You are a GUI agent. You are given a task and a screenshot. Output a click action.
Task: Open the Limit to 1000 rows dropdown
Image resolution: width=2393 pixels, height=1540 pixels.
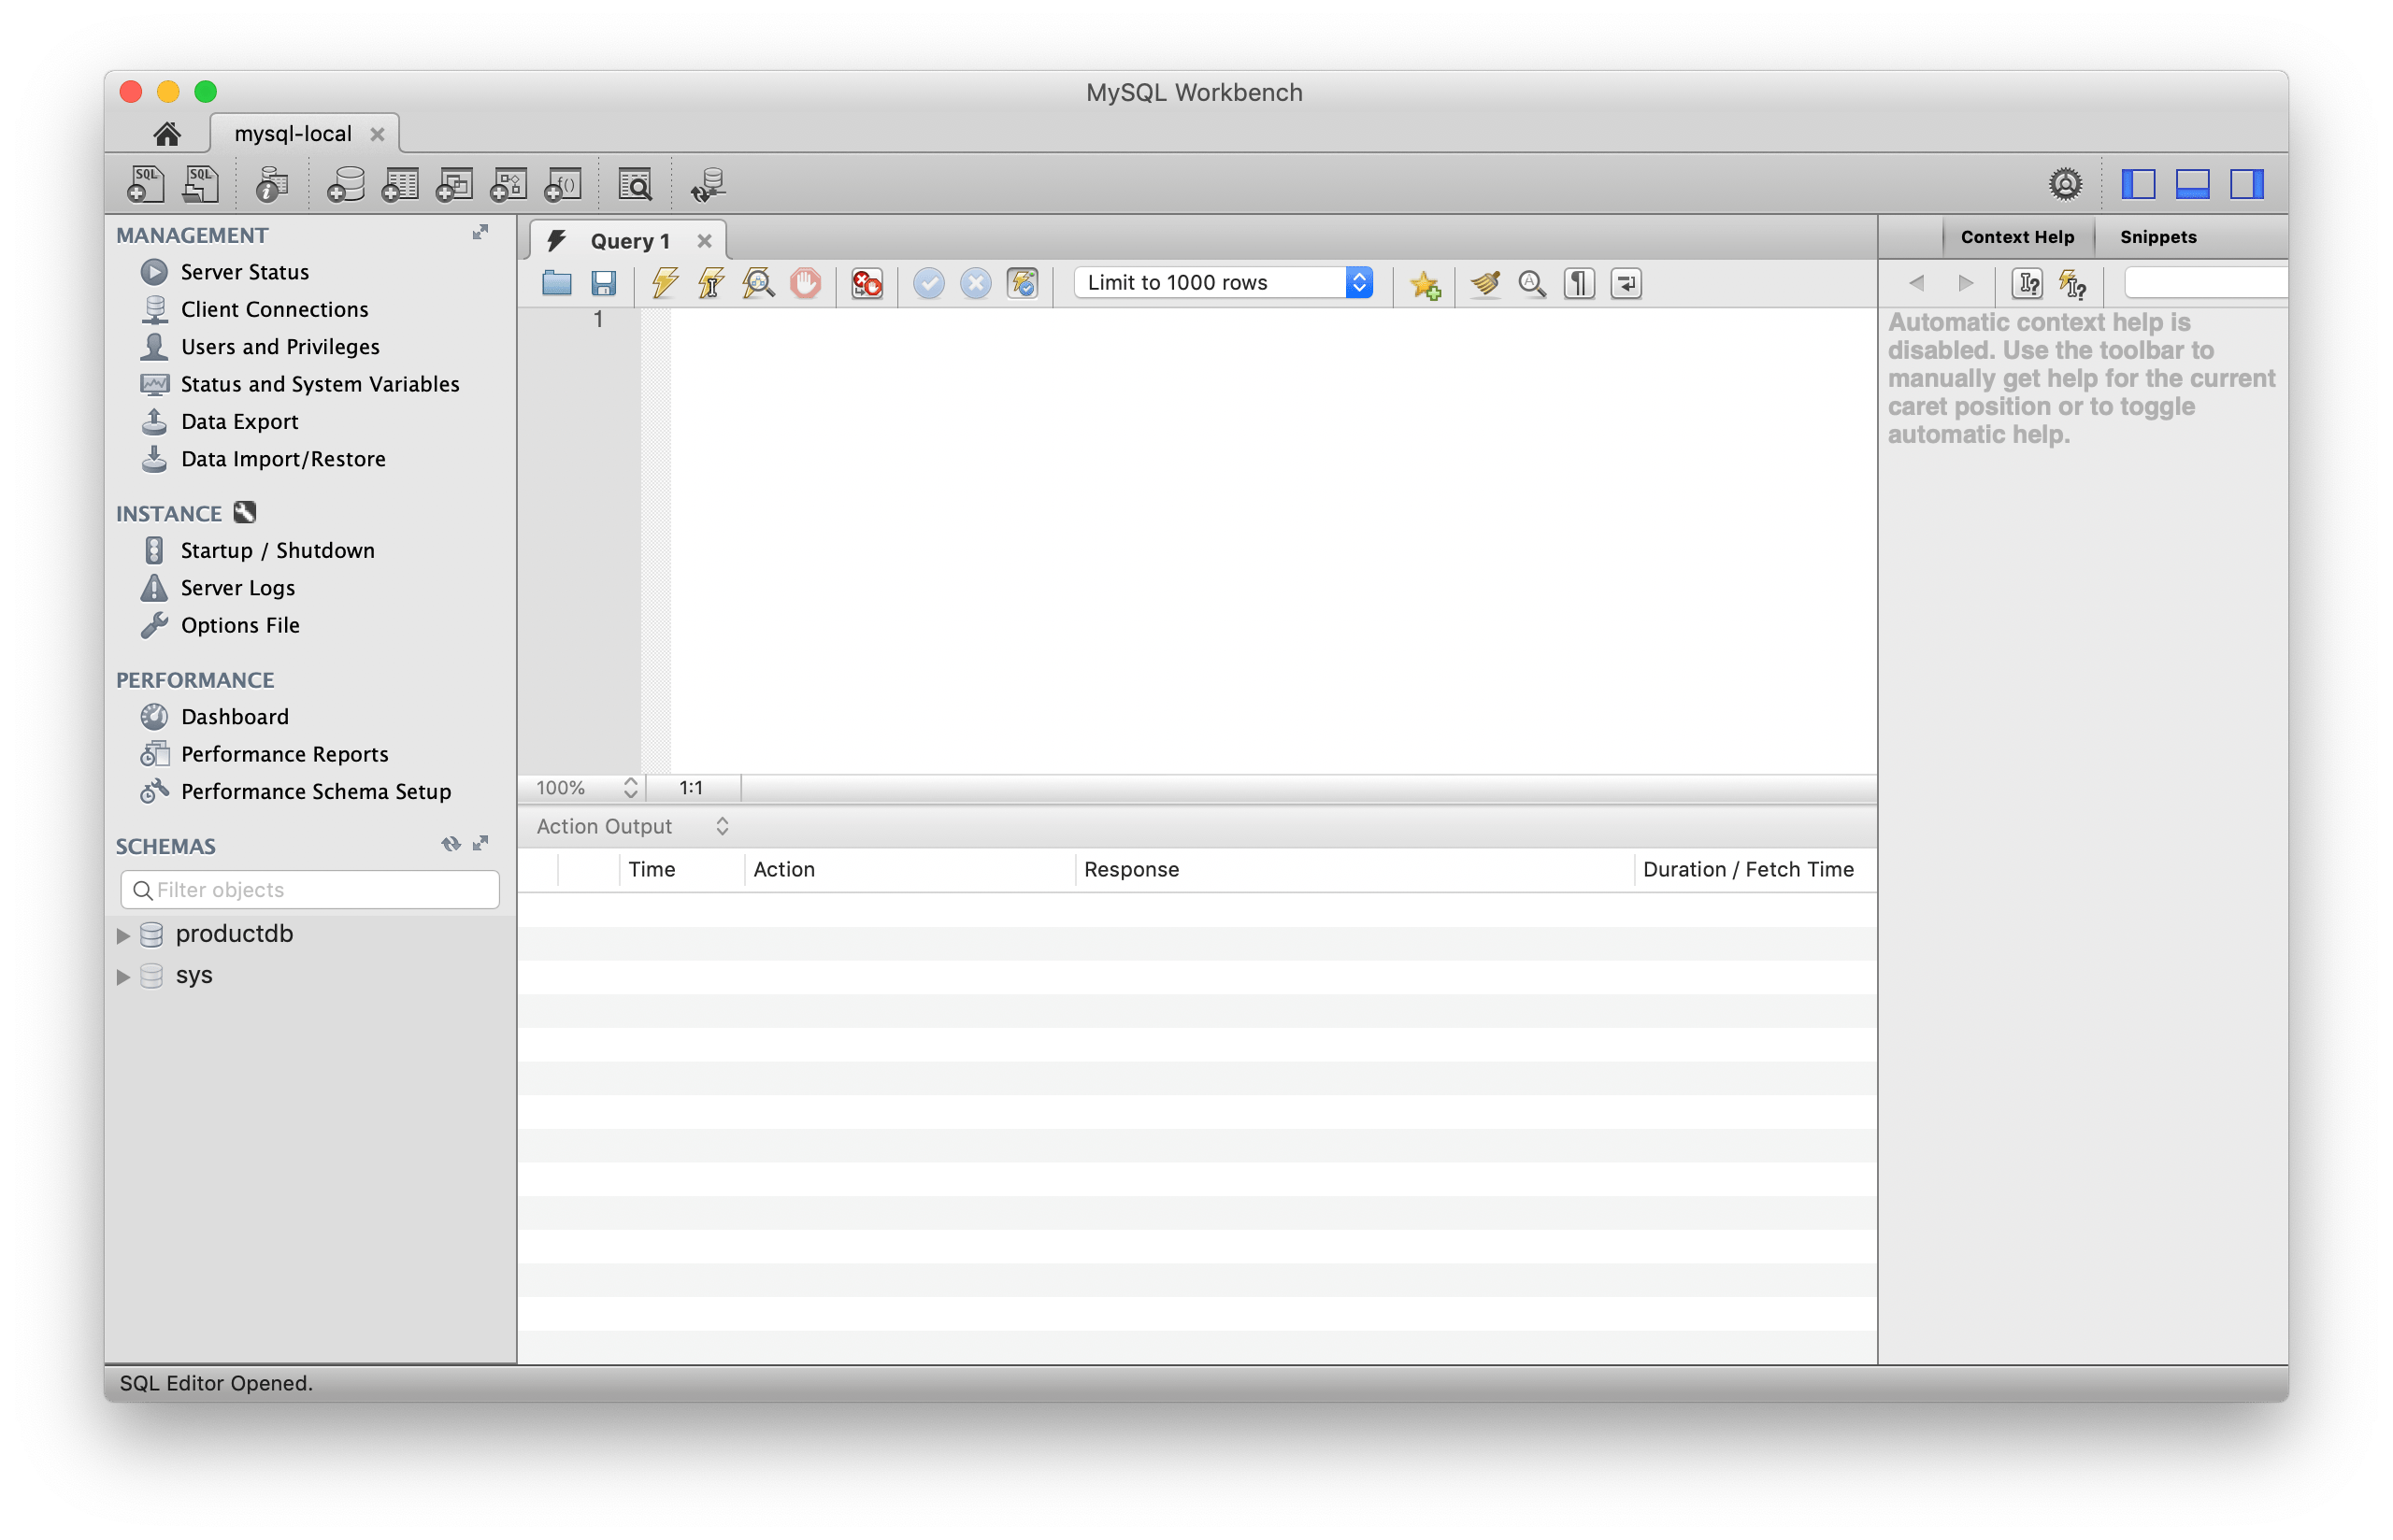tap(1358, 282)
